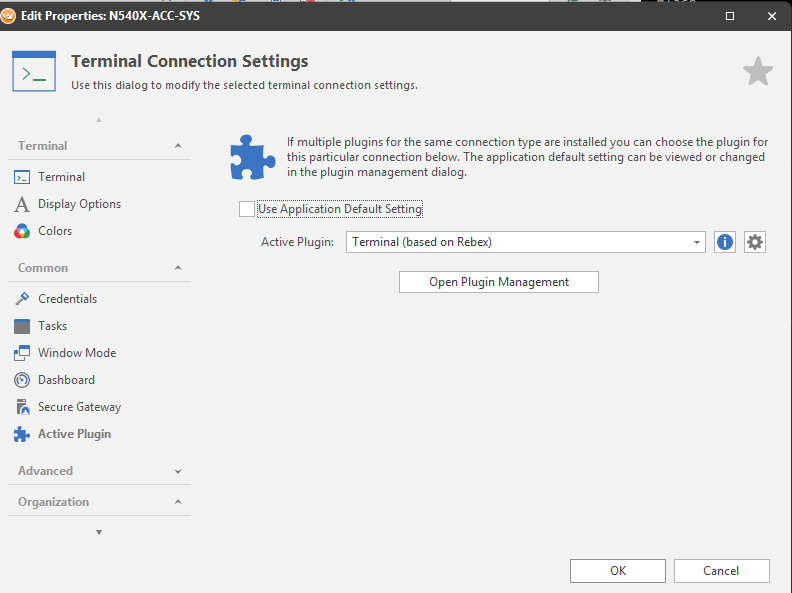Viewport: 792px width, 593px height.
Task: Select the Dashboard gauge icon
Action: [x=21, y=380]
